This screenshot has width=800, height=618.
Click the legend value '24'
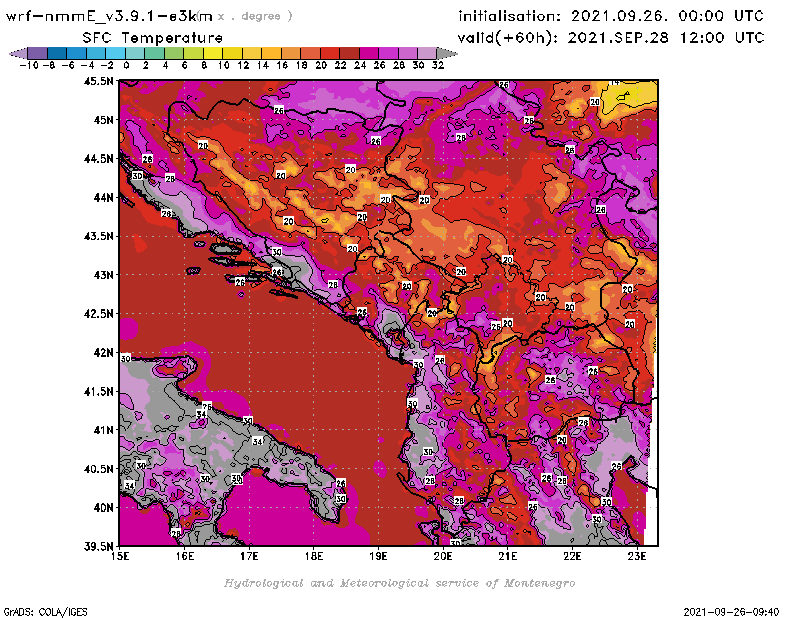coord(360,65)
